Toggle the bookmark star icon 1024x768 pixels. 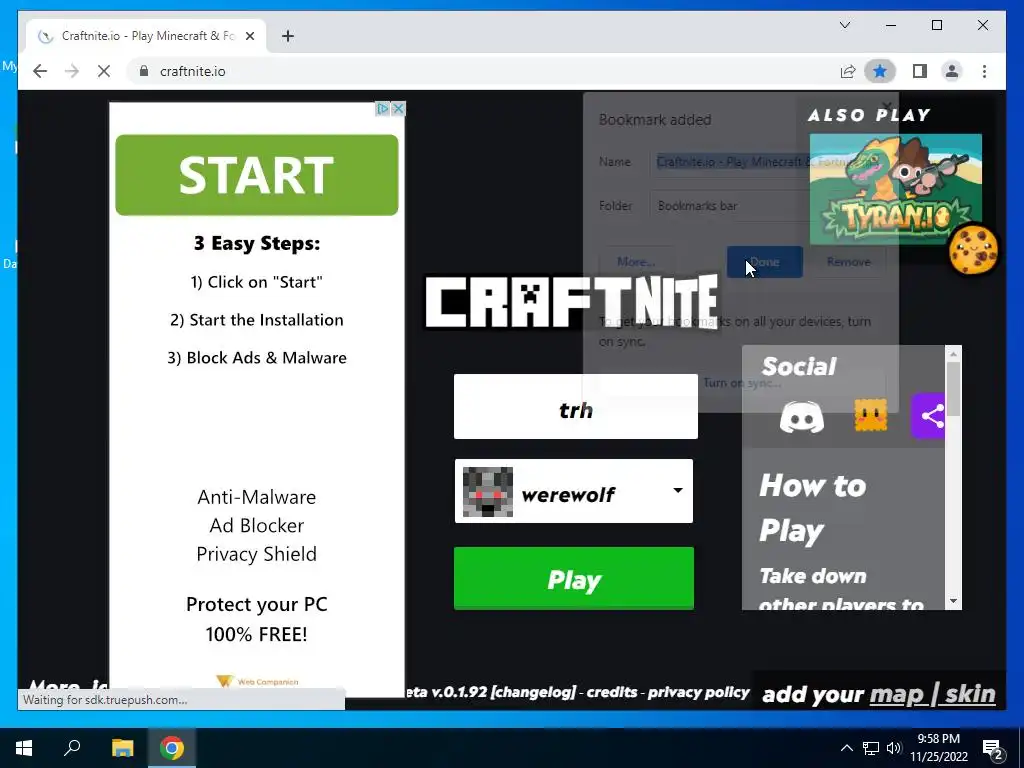point(880,71)
